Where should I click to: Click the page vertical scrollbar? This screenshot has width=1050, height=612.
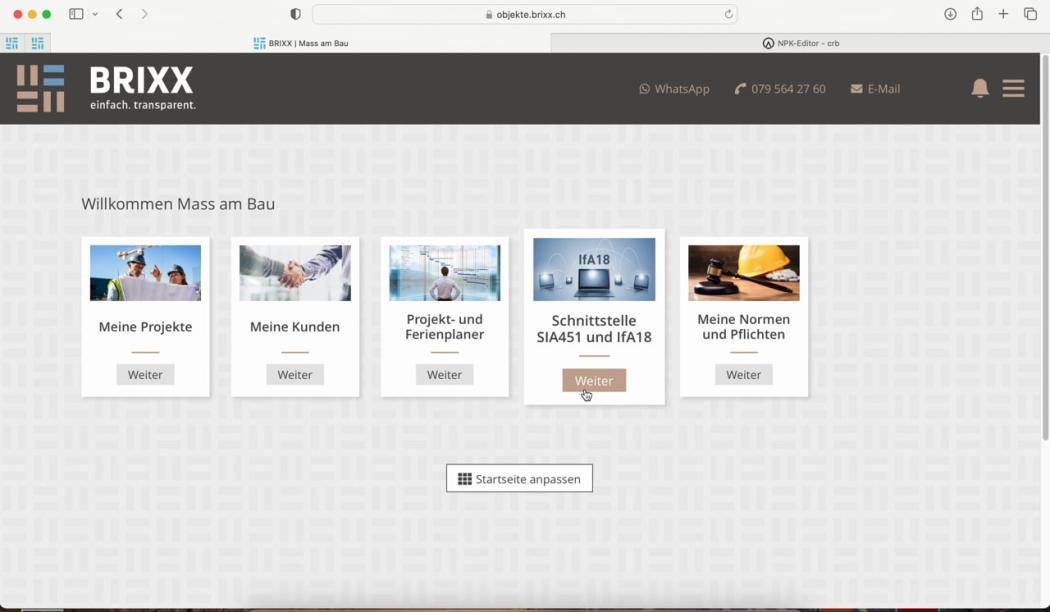(x=1045, y=248)
